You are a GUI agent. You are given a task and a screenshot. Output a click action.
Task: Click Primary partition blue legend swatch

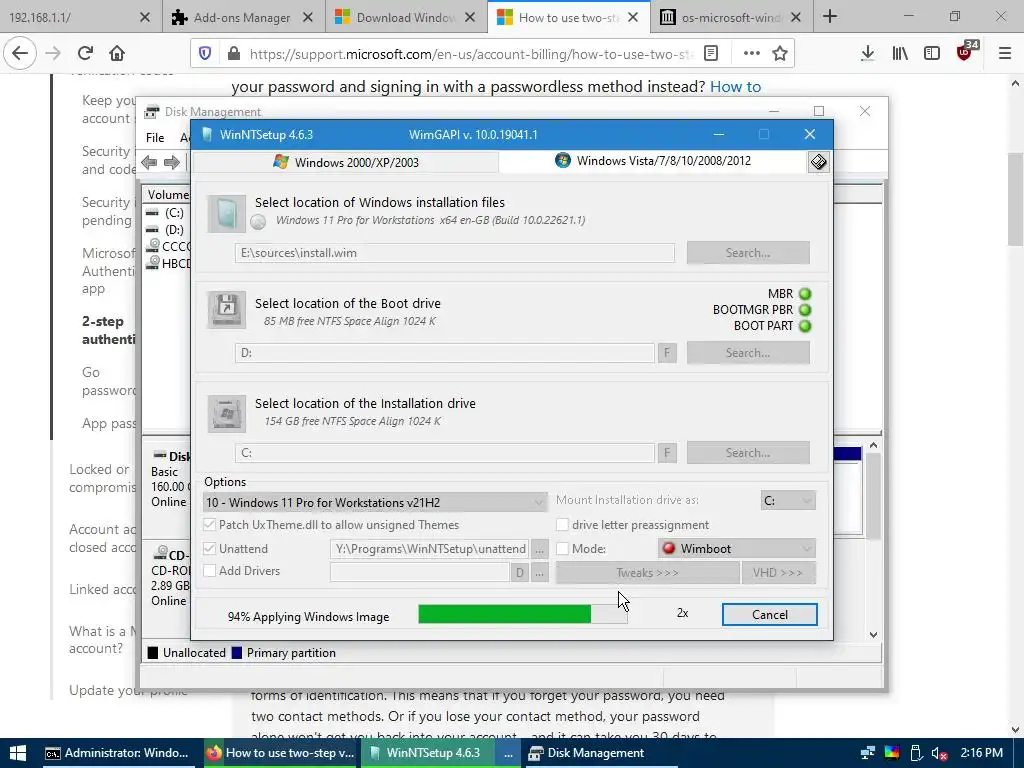[237, 652]
